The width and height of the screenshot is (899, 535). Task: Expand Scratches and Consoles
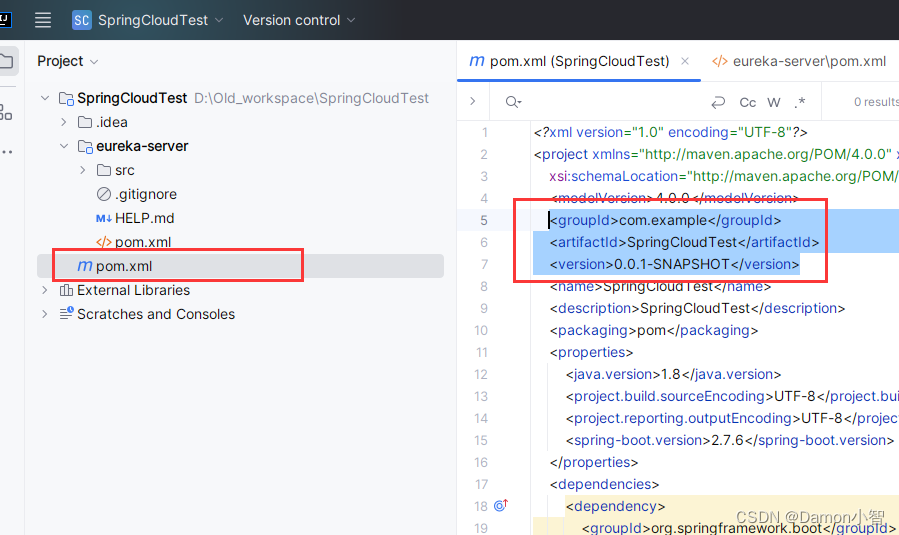pos(45,314)
